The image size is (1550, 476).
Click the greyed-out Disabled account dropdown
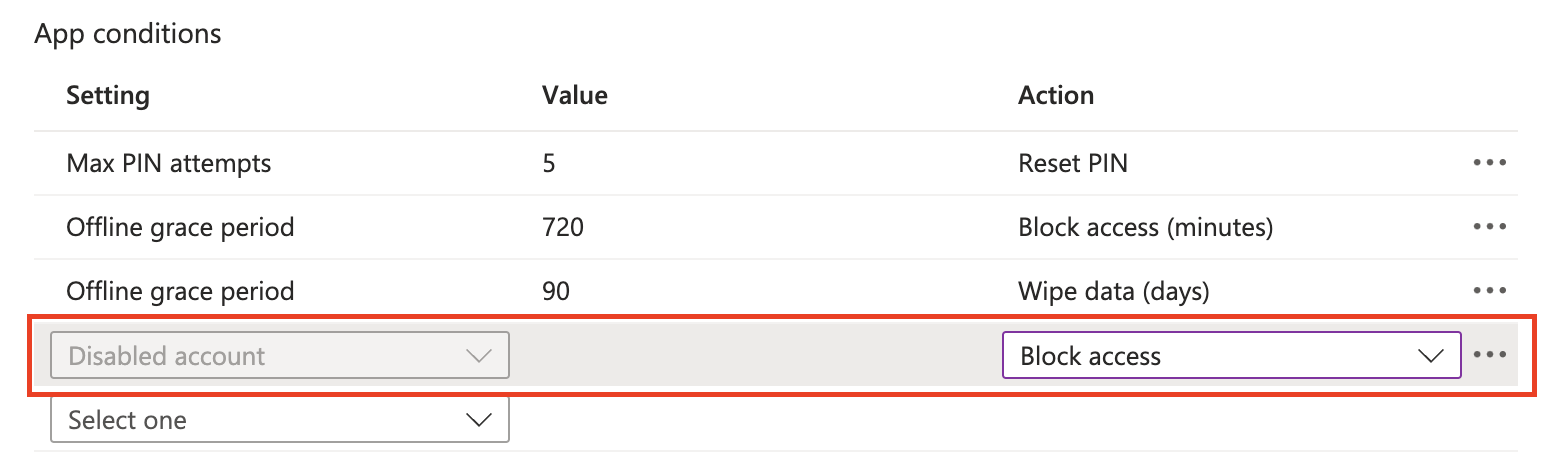tap(279, 356)
